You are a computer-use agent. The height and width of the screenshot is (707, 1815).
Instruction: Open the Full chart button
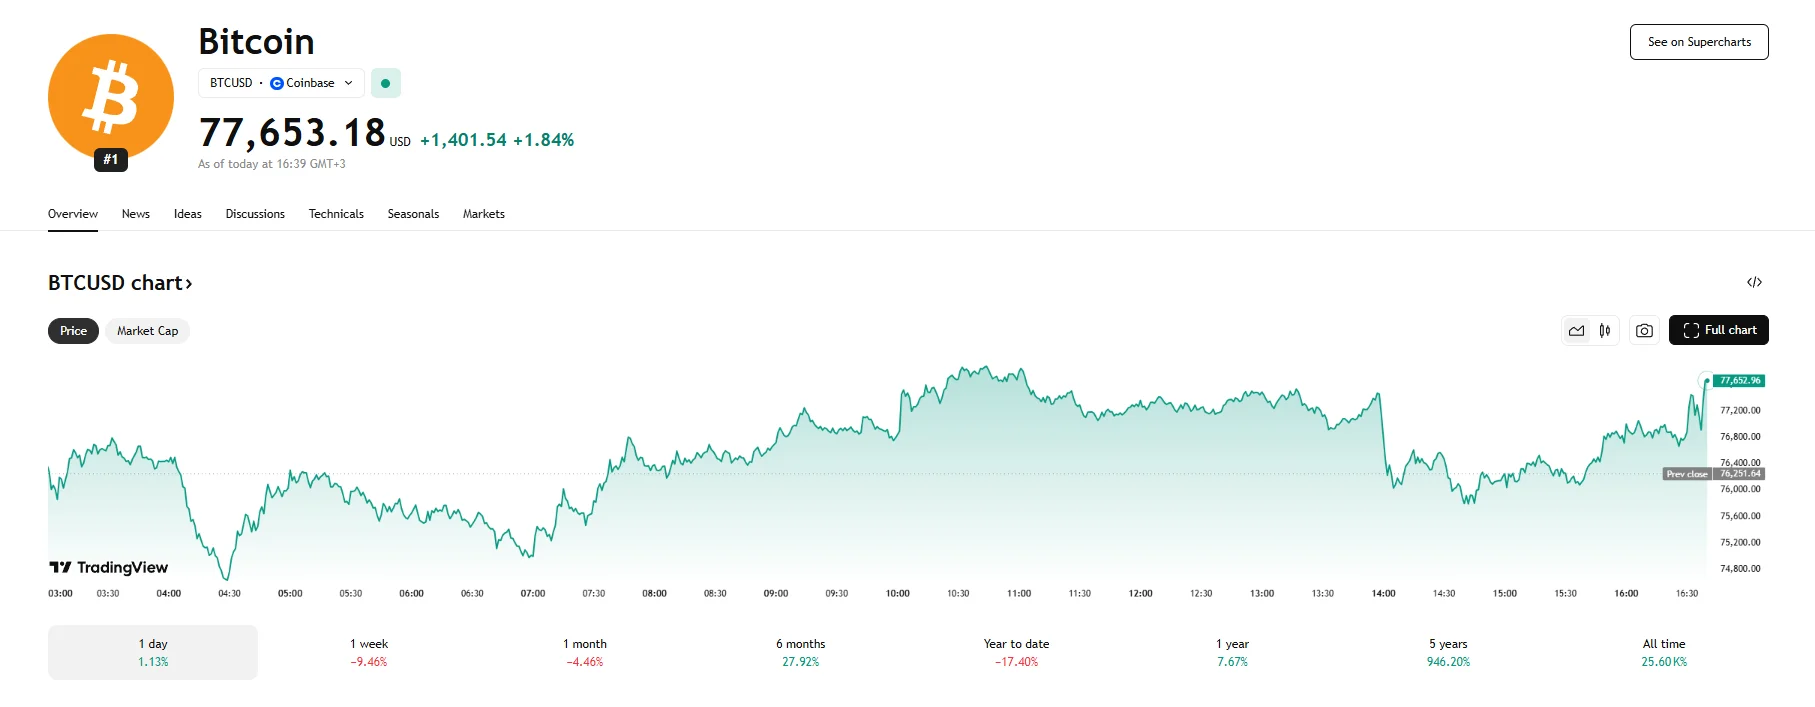click(x=1718, y=331)
